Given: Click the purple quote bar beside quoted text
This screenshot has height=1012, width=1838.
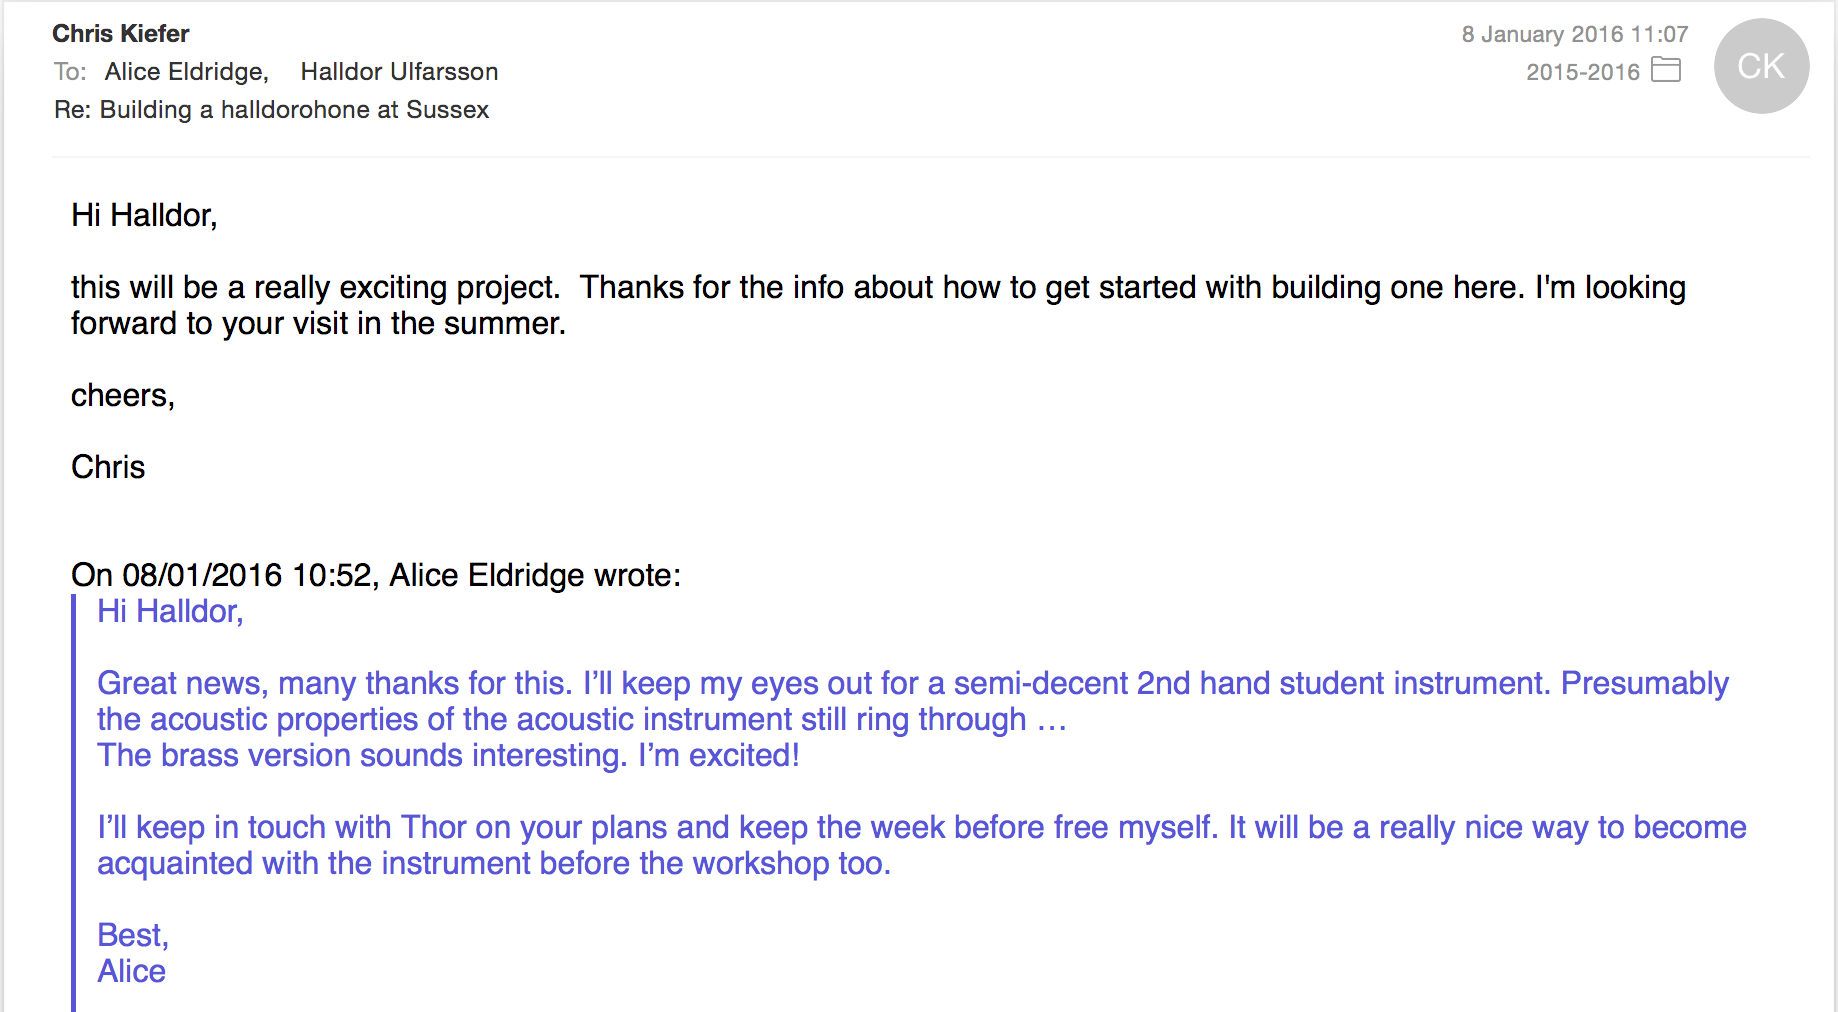Looking at the screenshot, I should tap(74, 800).
